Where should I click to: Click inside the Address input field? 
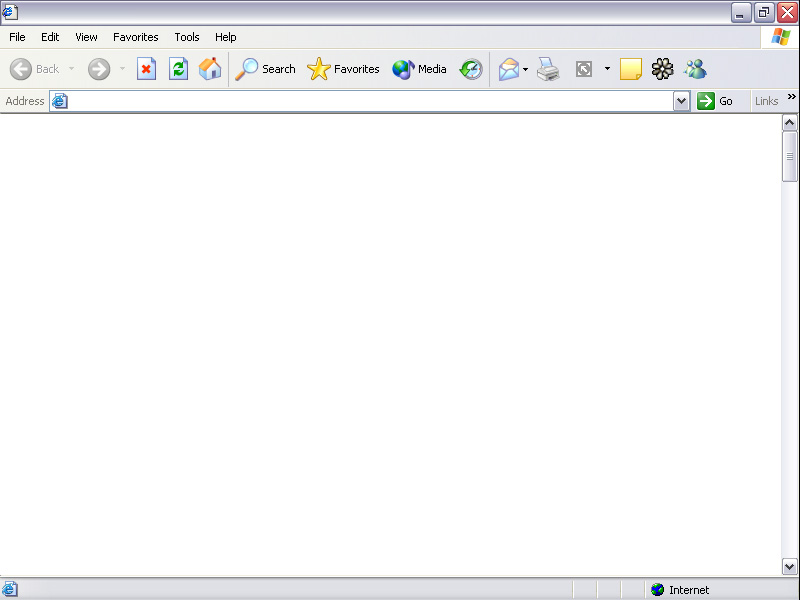pos(370,101)
